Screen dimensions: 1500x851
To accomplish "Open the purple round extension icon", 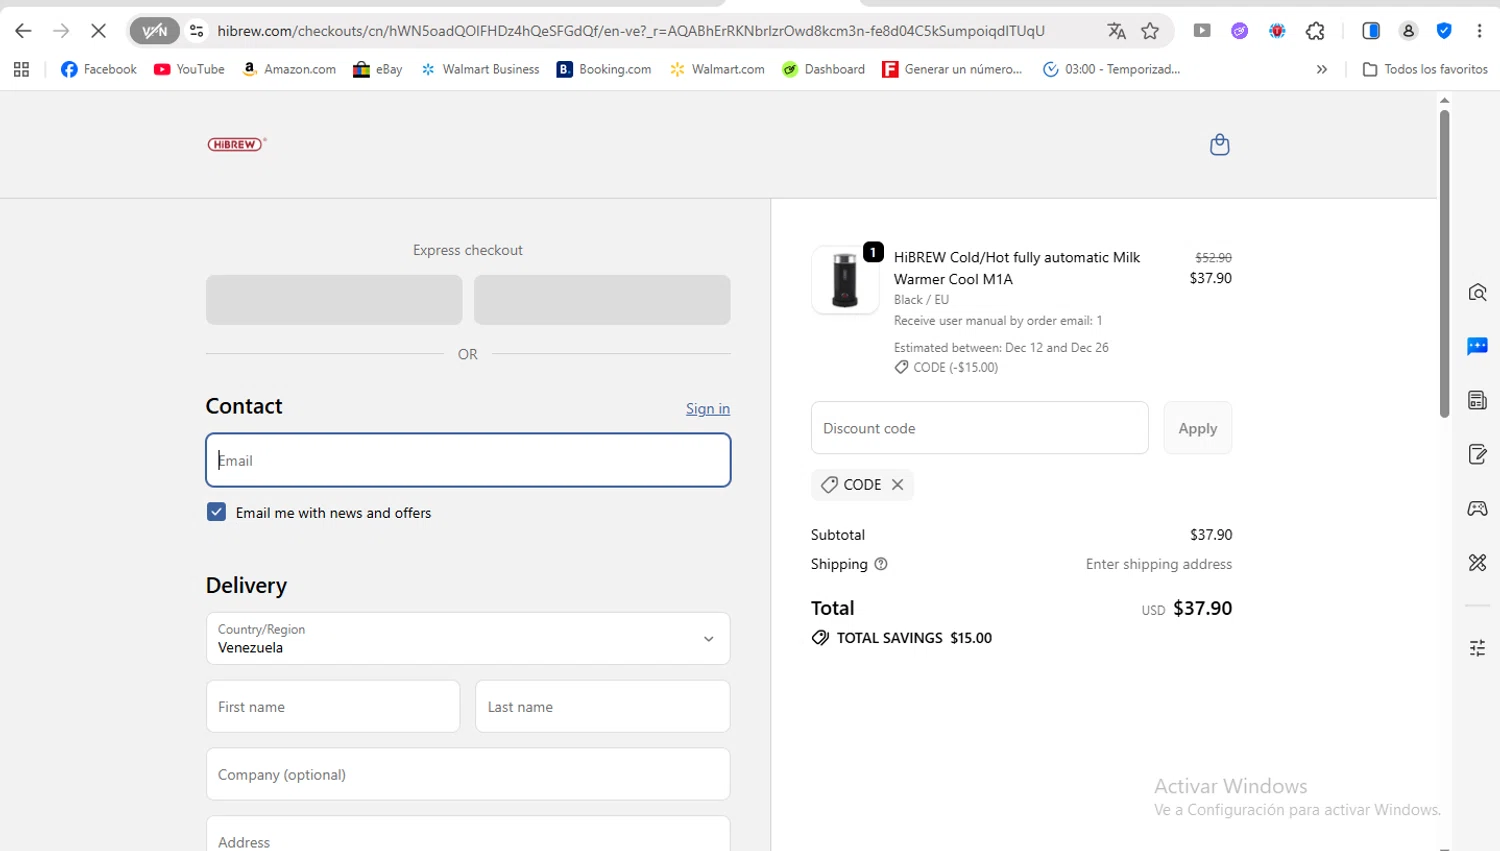I will [1240, 31].
